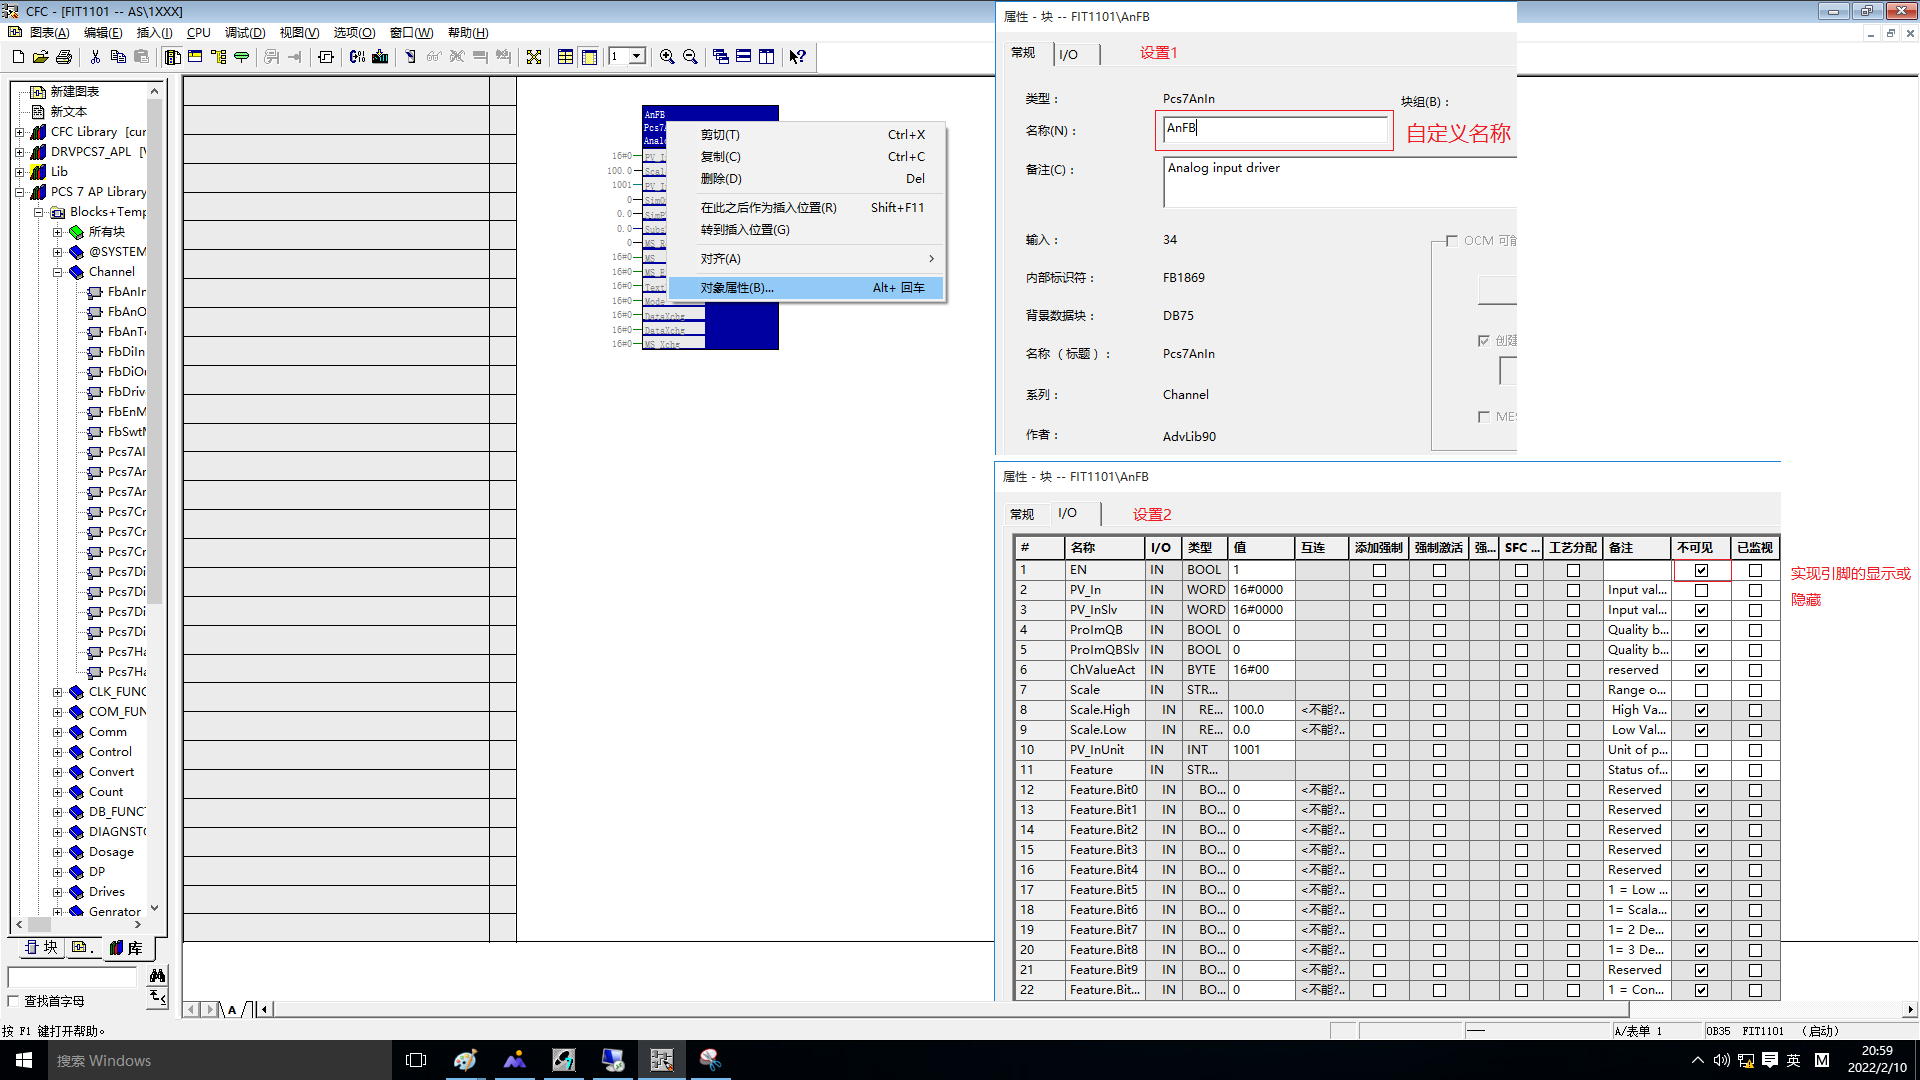Expand the Drives library folder
The height and width of the screenshot is (1080, 1920).
tap(58, 892)
